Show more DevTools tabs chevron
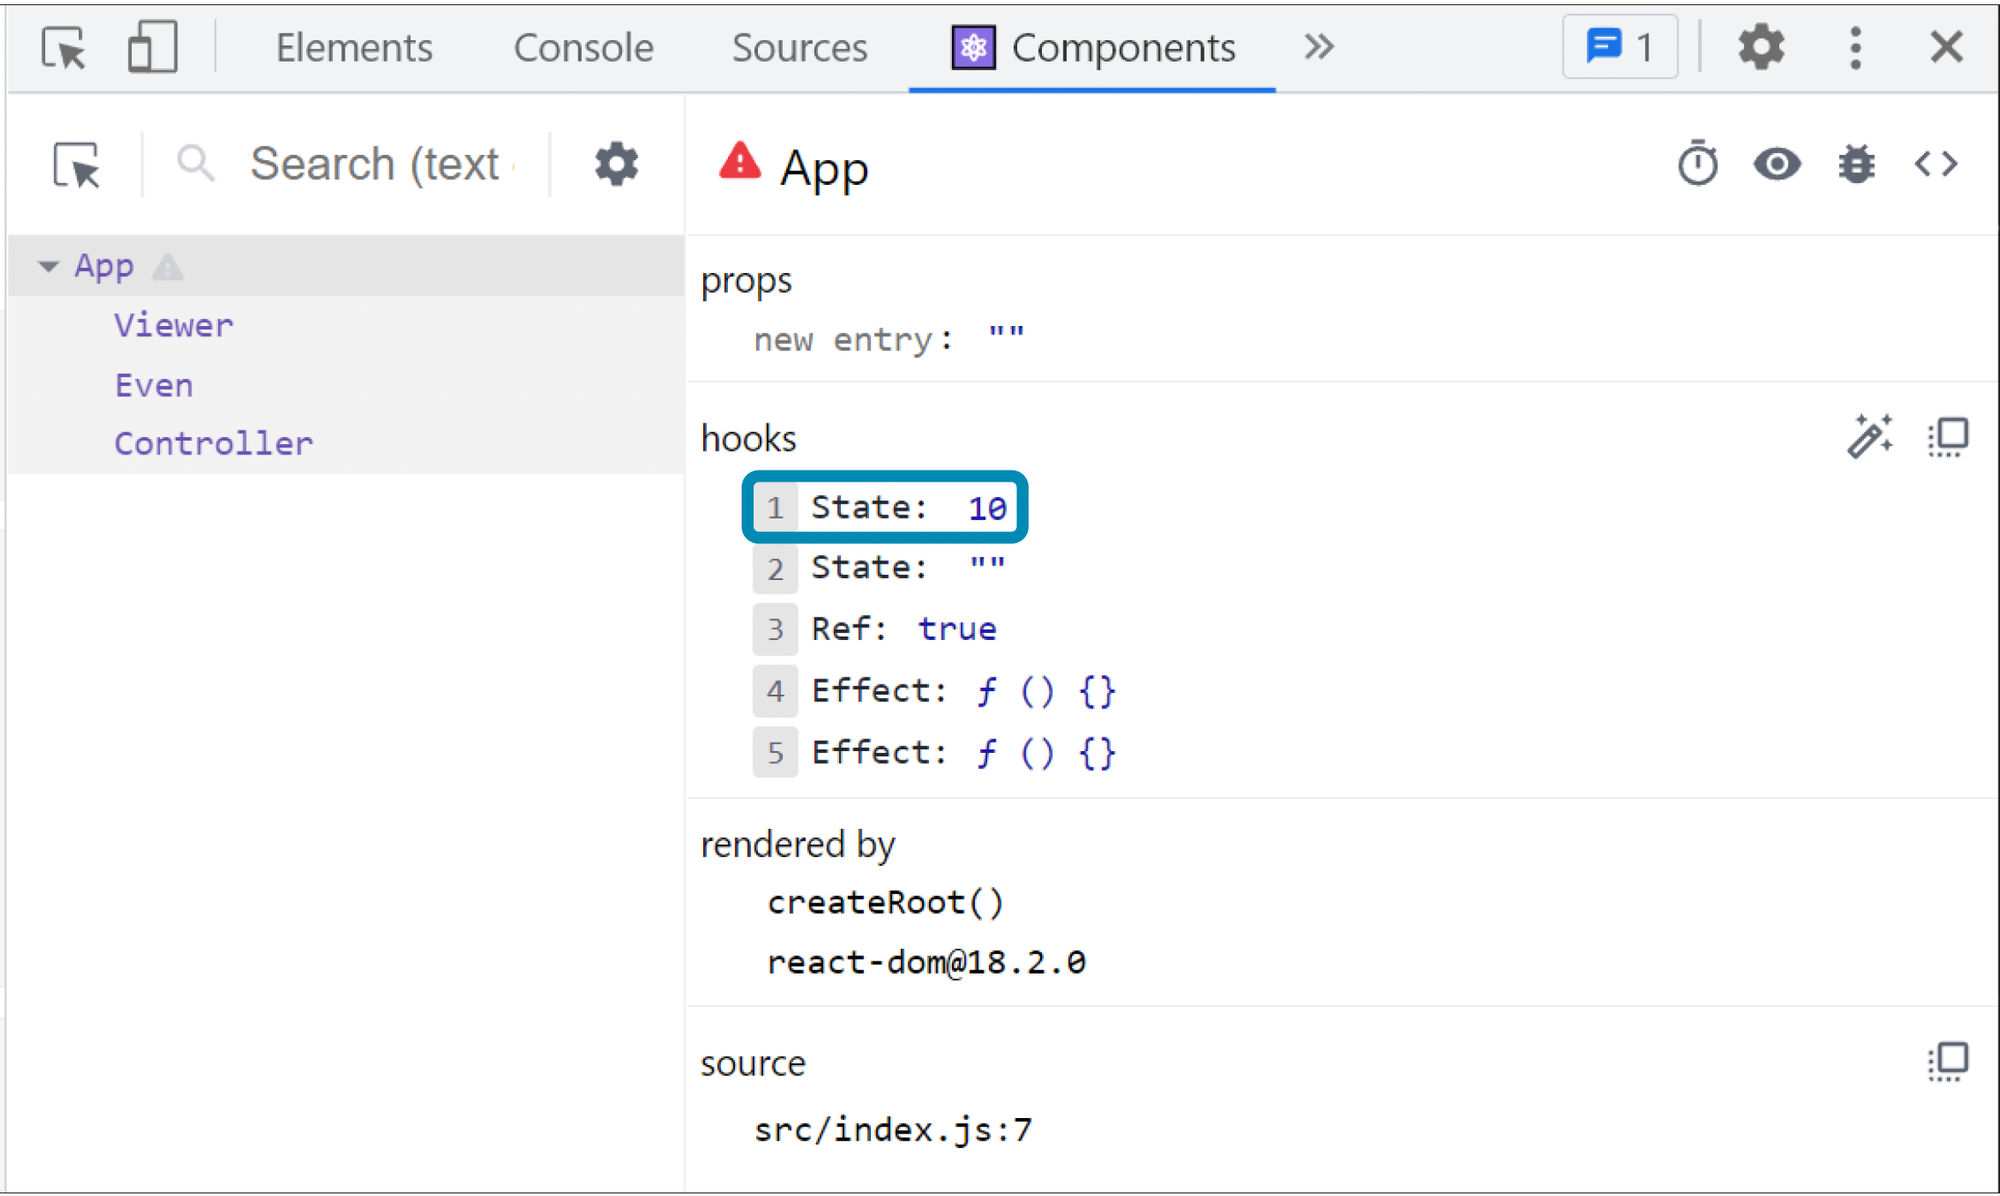The width and height of the screenshot is (2000, 1196). (1319, 47)
